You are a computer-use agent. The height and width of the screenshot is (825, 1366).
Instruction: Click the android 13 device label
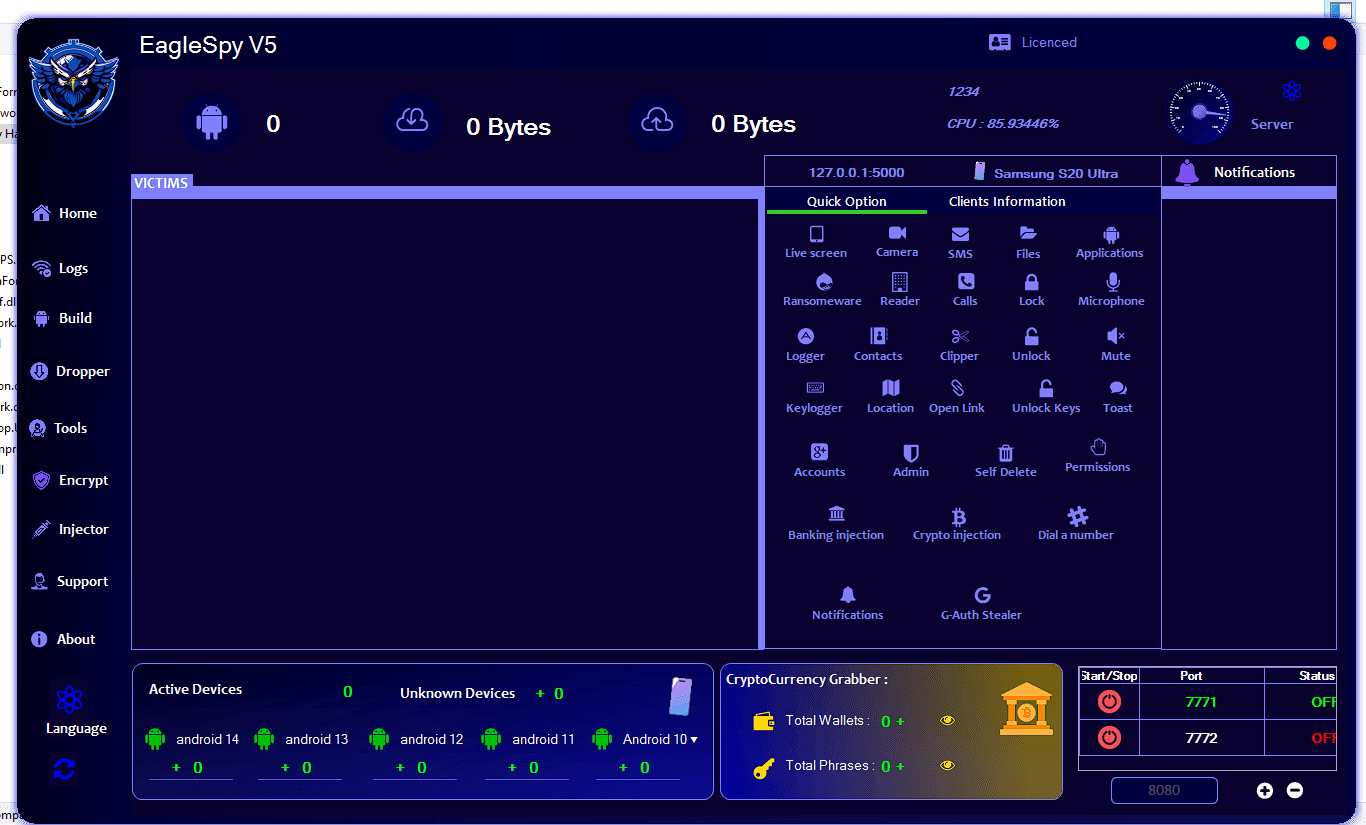tap(316, 740)
